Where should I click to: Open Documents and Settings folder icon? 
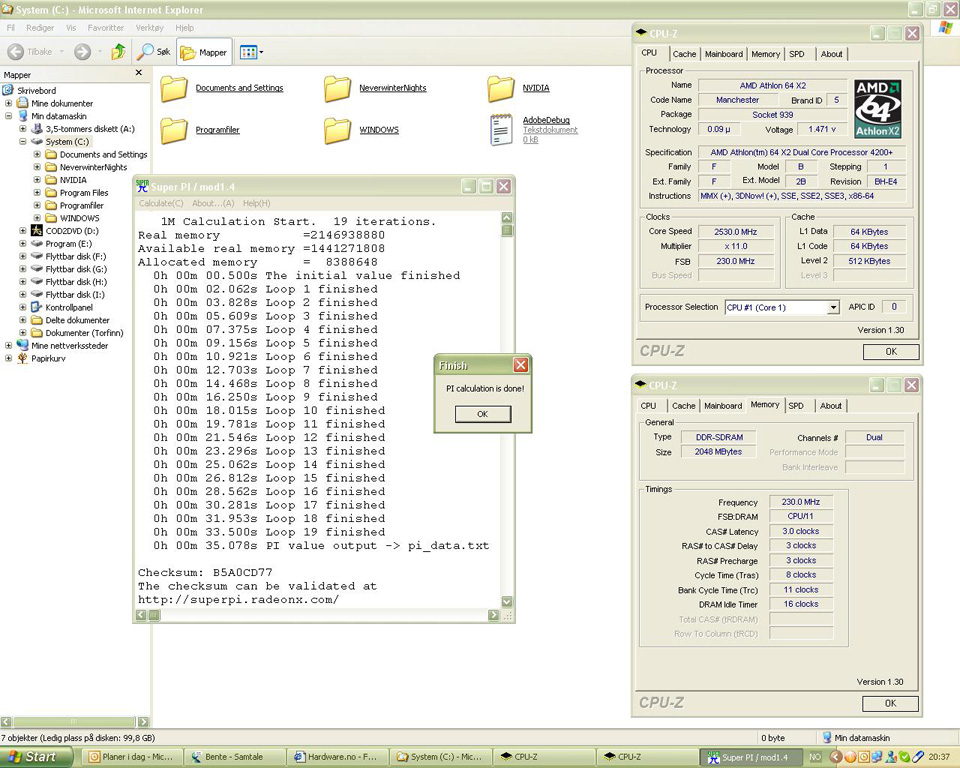tap(174, 89)
